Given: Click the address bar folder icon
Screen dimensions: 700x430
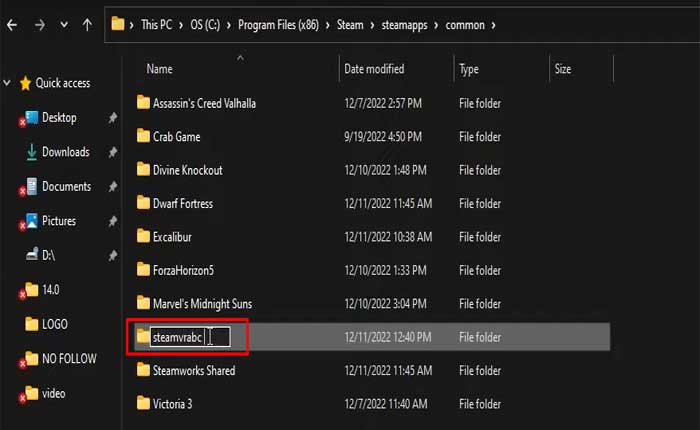Looking at the screenshot, I should 118,24.
